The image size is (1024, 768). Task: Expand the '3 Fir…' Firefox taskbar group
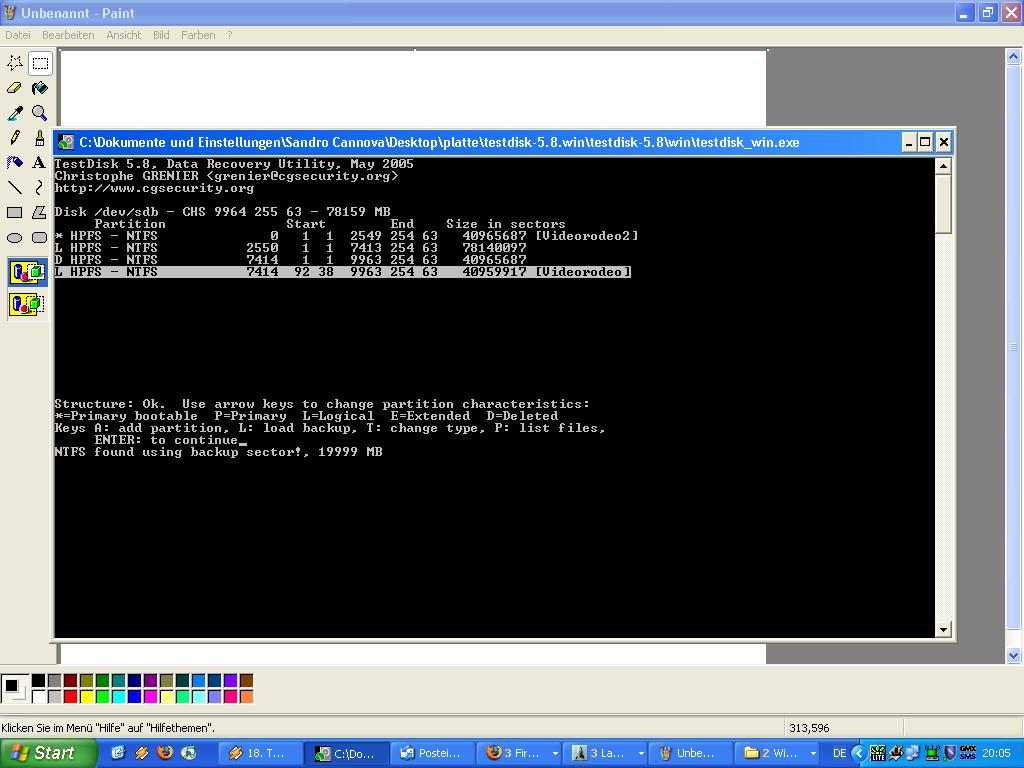coord(554,754)
